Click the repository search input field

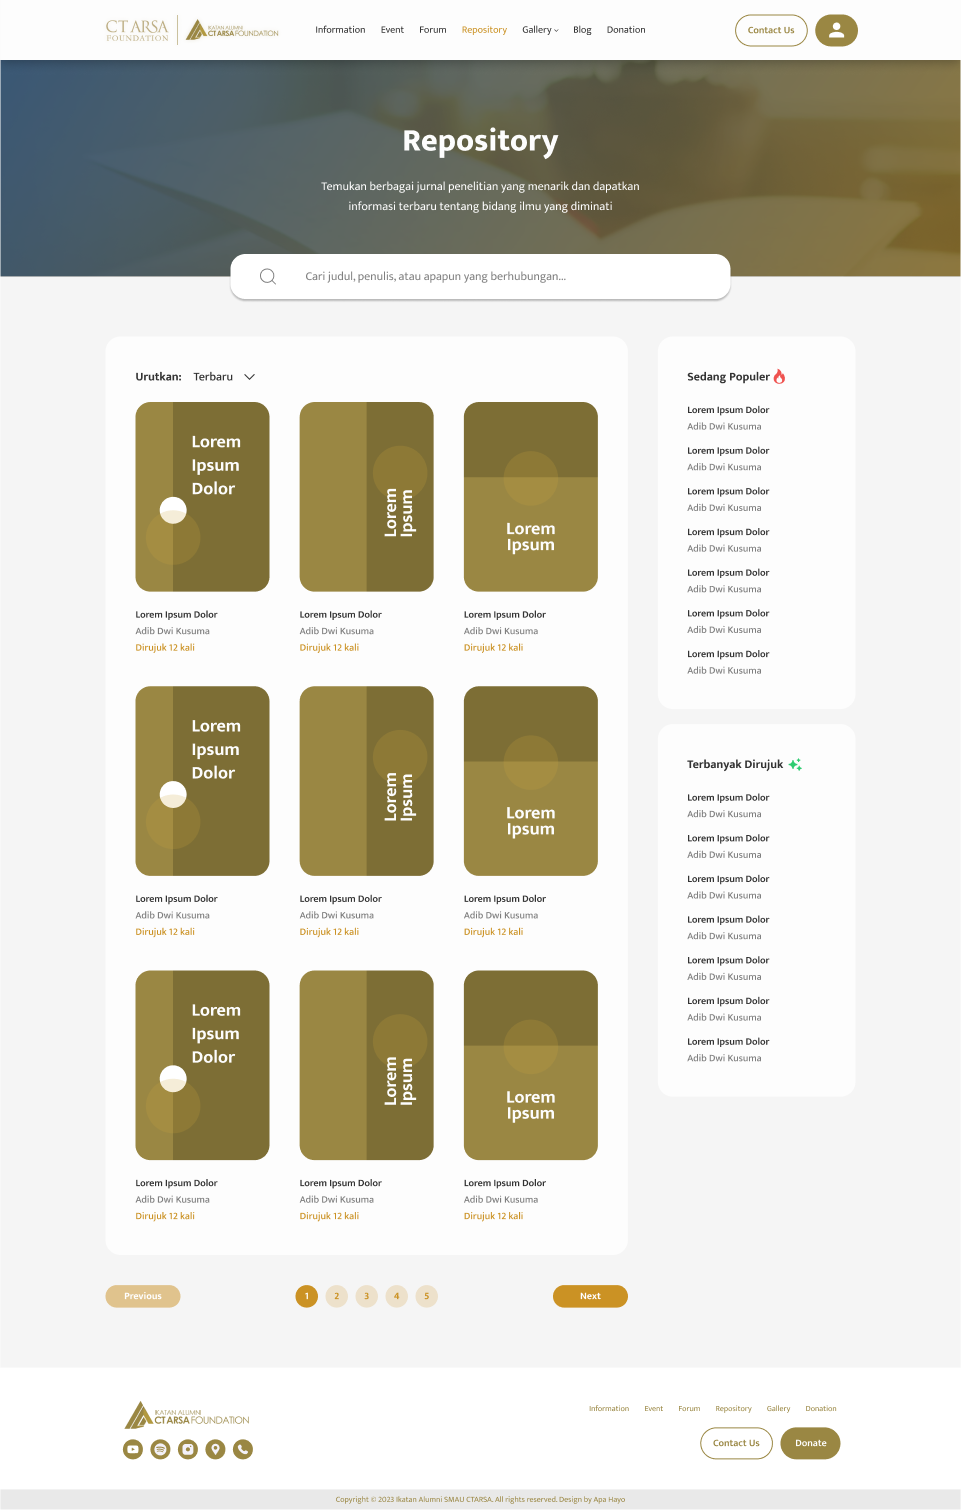tap(500, 277)
